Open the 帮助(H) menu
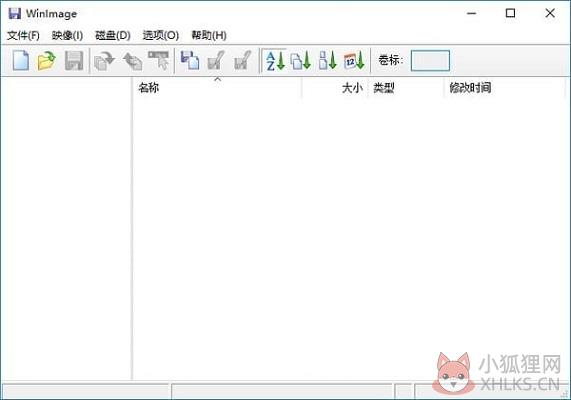Image resolution: width=571 pixels, height=400 pixels. pyautogui.click(x=209, y=35)
